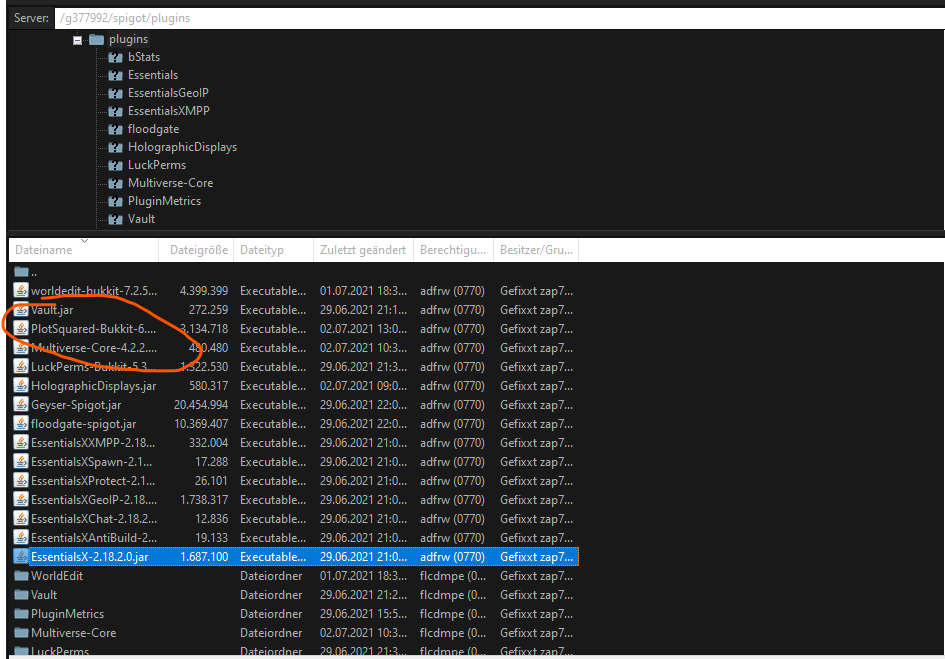Select EssentialsXAntiBuild jar file icon
Image resolution: width=945 pixels, height=659 pixels.
[21, 538]
